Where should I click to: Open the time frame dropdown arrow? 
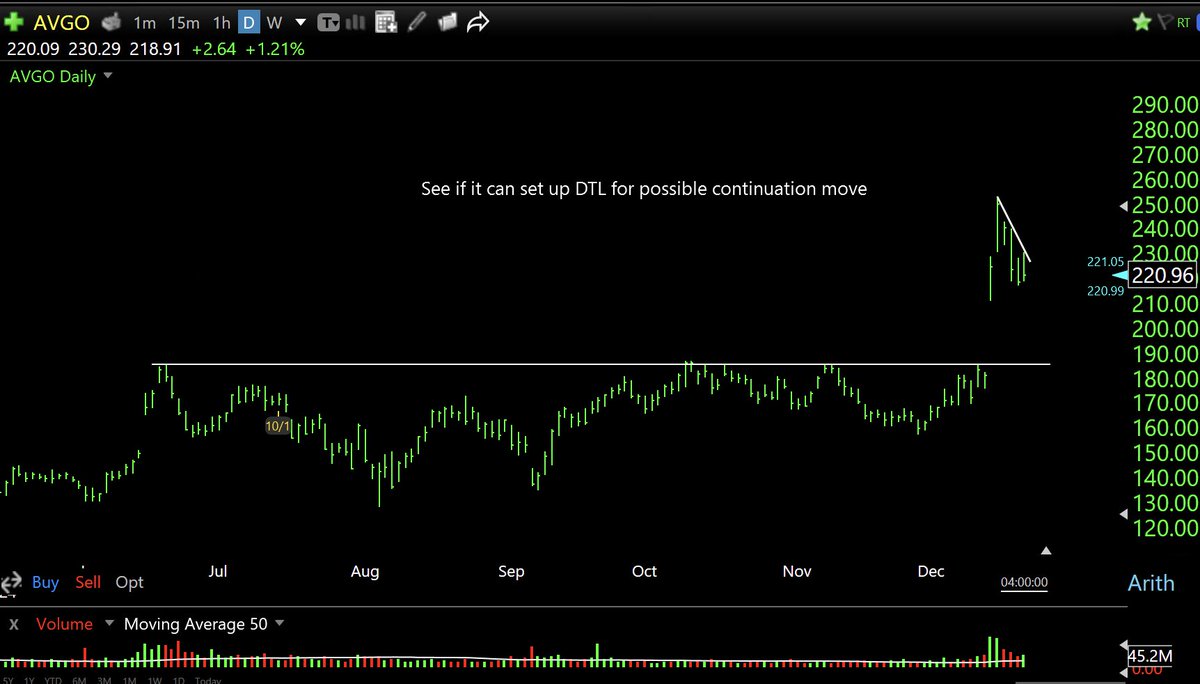[299, 22]
